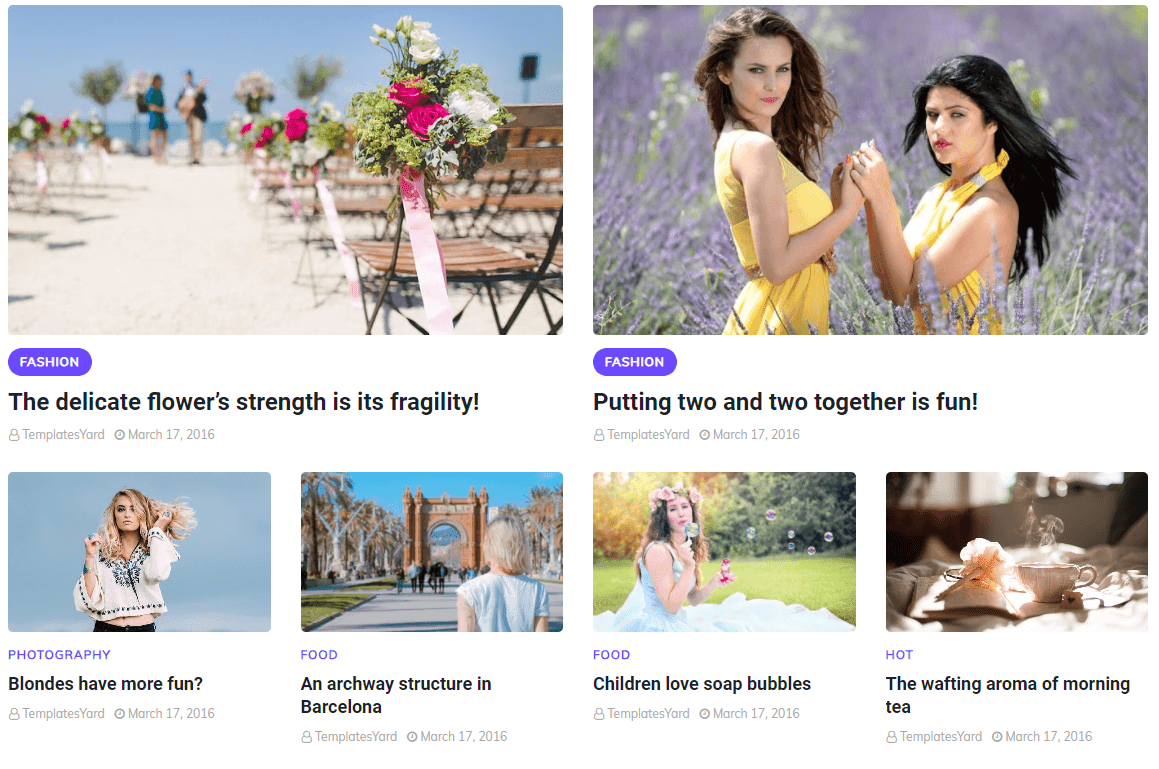The height and width of the screenshot is (769, 1159).
Task: Select FOOD category above soap bubbles post
Action: tap(611, 655)
